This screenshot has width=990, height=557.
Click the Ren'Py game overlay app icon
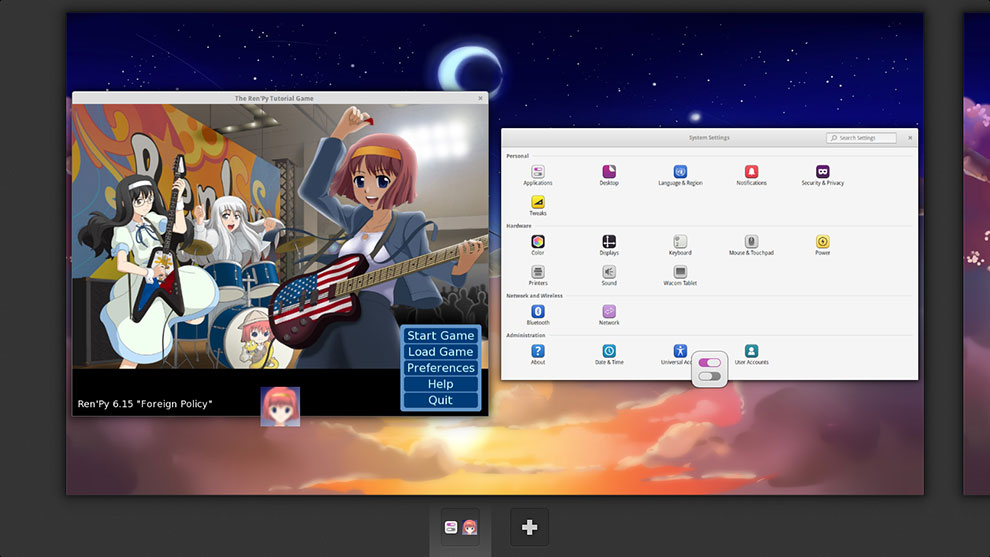point(280,407)
